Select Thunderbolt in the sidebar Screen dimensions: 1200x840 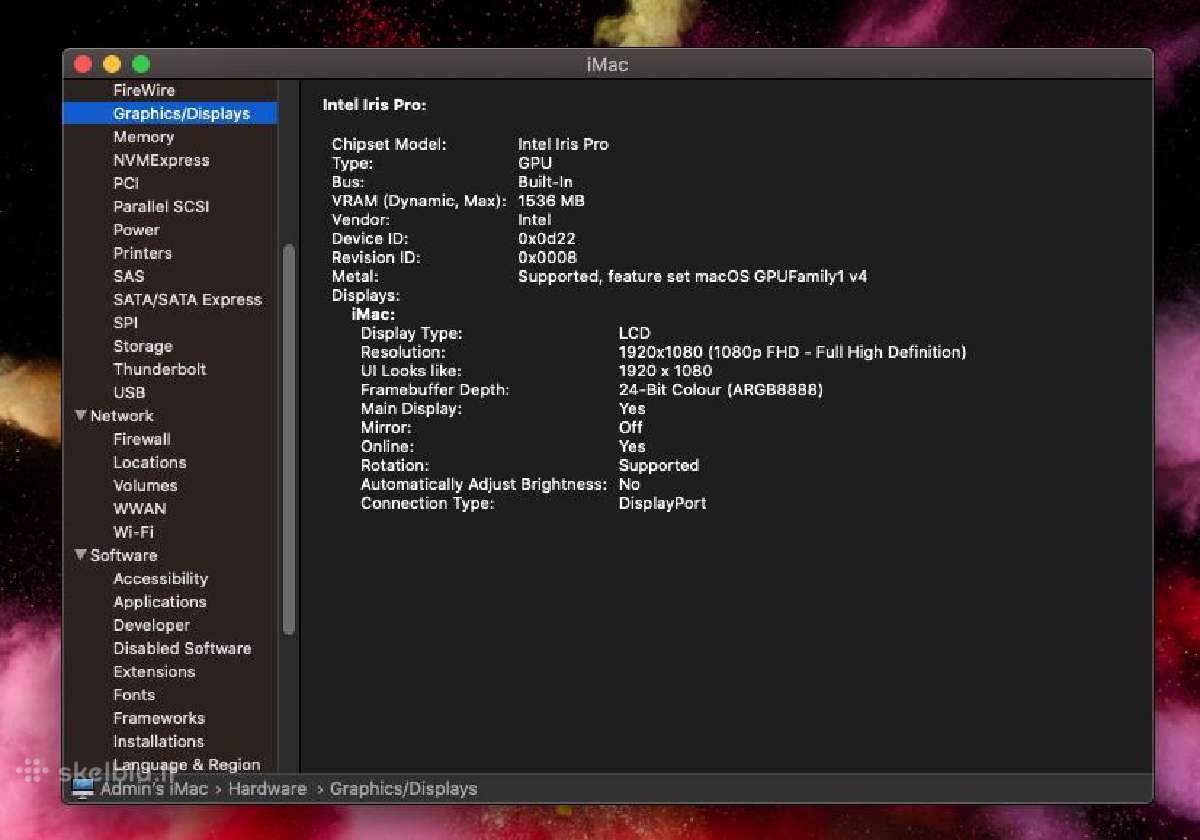click(x=159, y=369)
